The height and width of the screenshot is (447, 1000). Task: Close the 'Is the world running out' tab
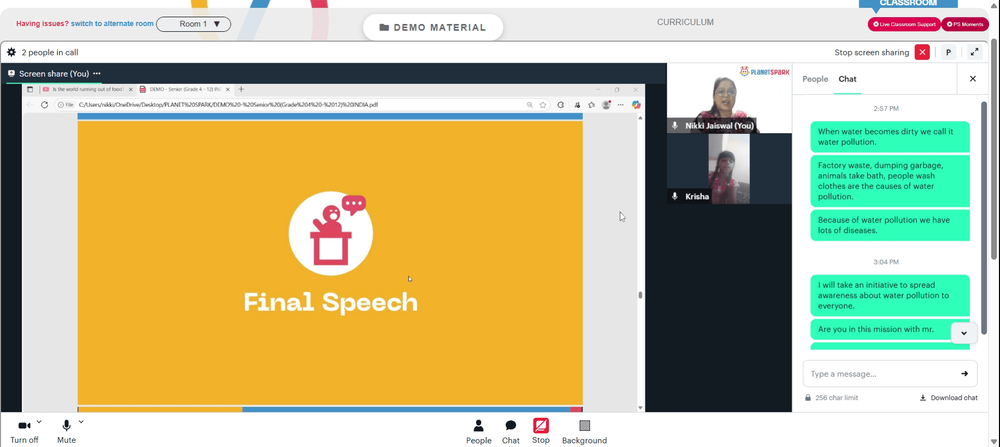130,89
